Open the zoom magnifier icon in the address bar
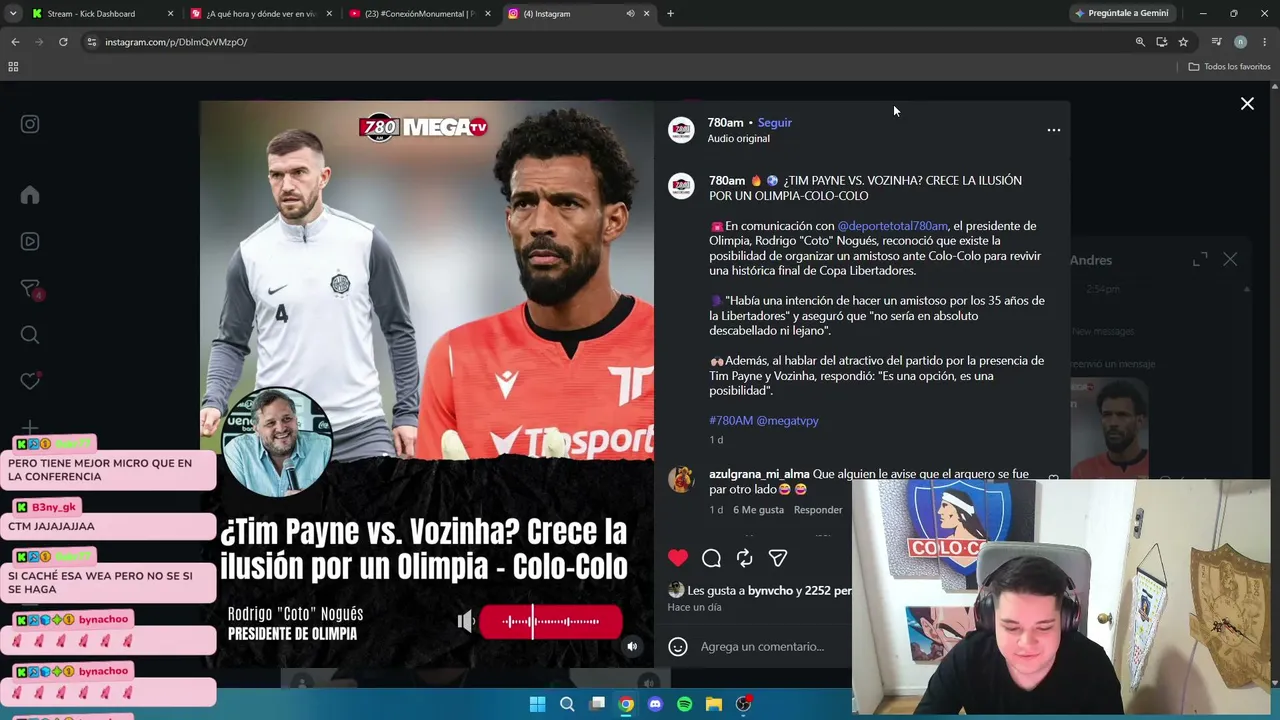 1140,42
